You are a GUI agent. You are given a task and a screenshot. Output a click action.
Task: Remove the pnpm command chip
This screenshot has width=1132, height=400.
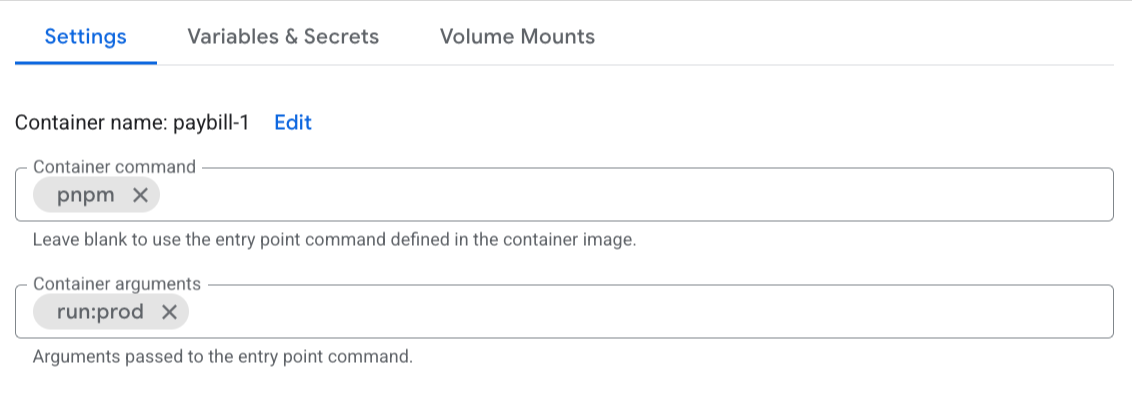point(140,195)
